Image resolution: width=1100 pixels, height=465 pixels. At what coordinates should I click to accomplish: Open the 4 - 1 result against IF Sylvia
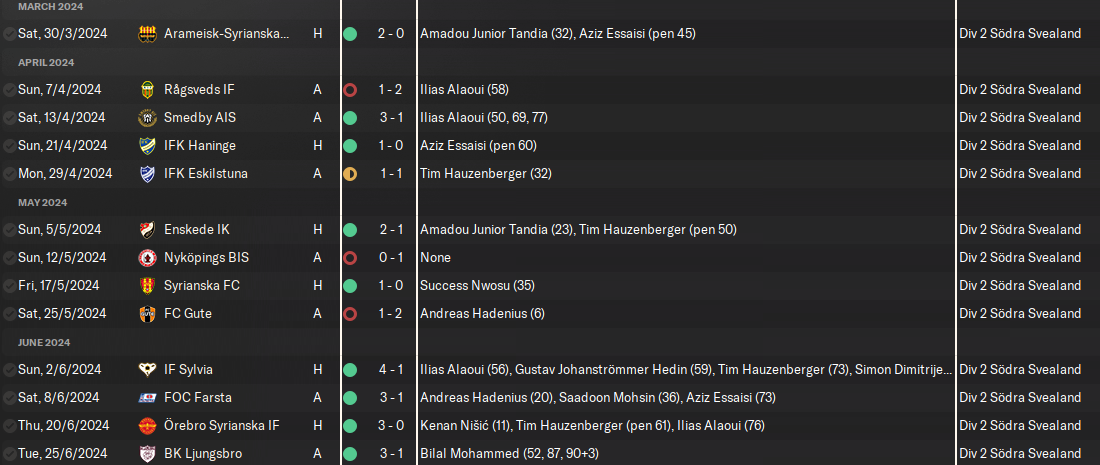pos(390,369)
